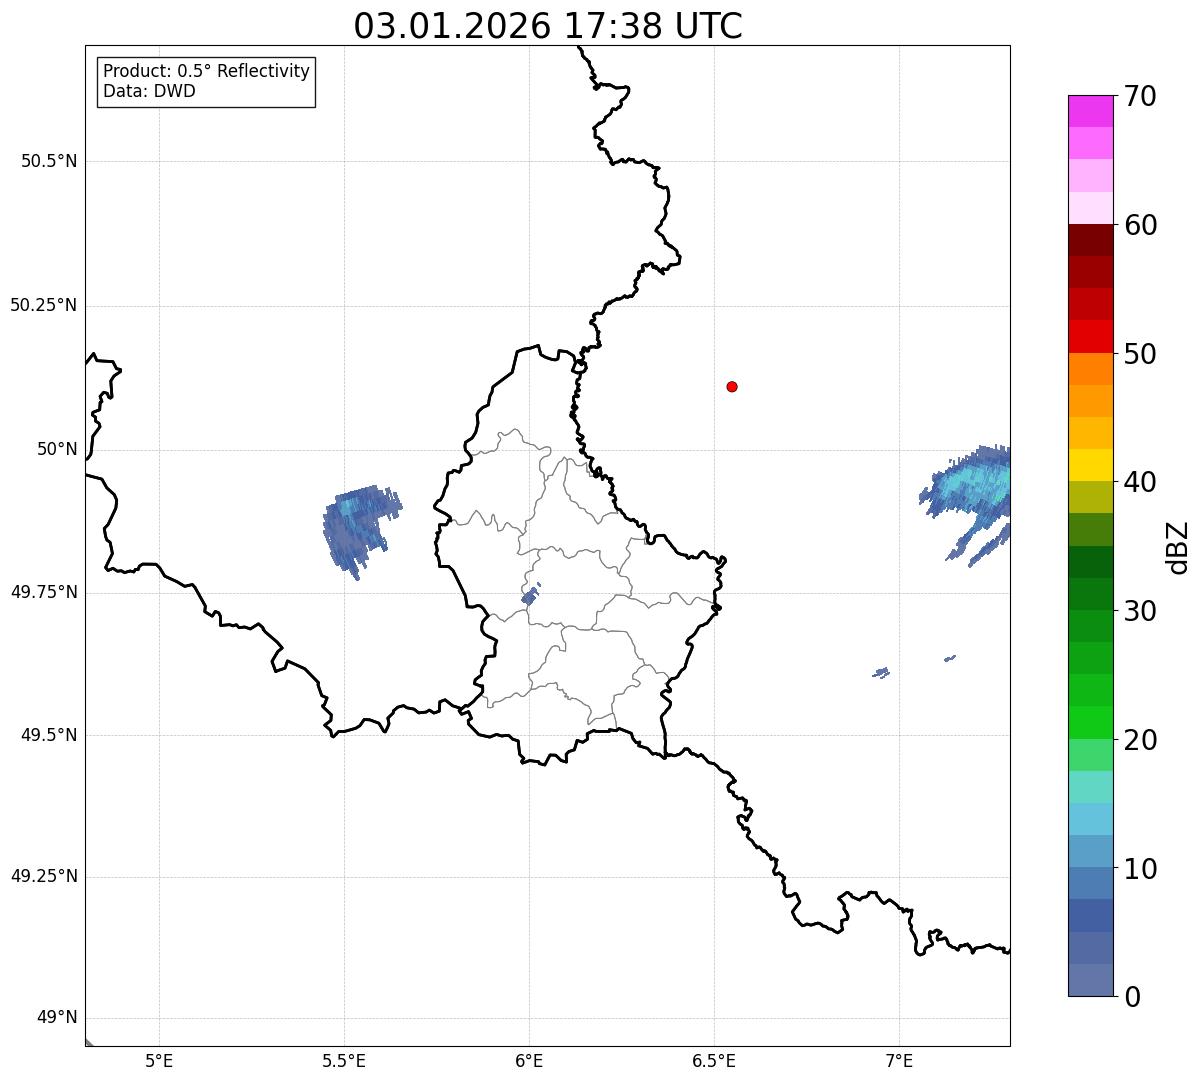Click the longitude label "6.5°E"
Image resolution: width=1202 pixels, height=1081 pixels.
click(714, 1060)
